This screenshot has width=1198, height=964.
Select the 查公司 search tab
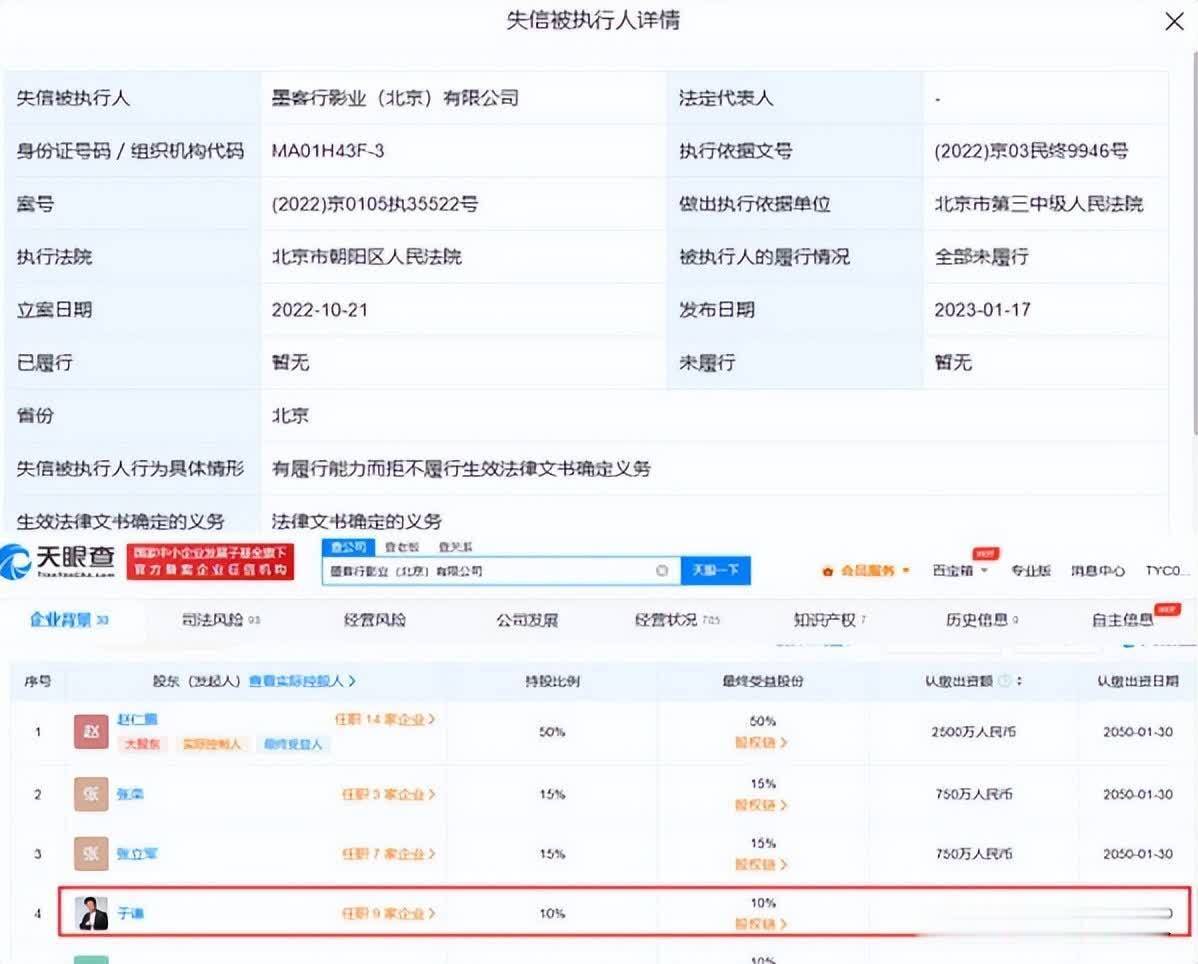pyautogui.click(x=348, y=547)
